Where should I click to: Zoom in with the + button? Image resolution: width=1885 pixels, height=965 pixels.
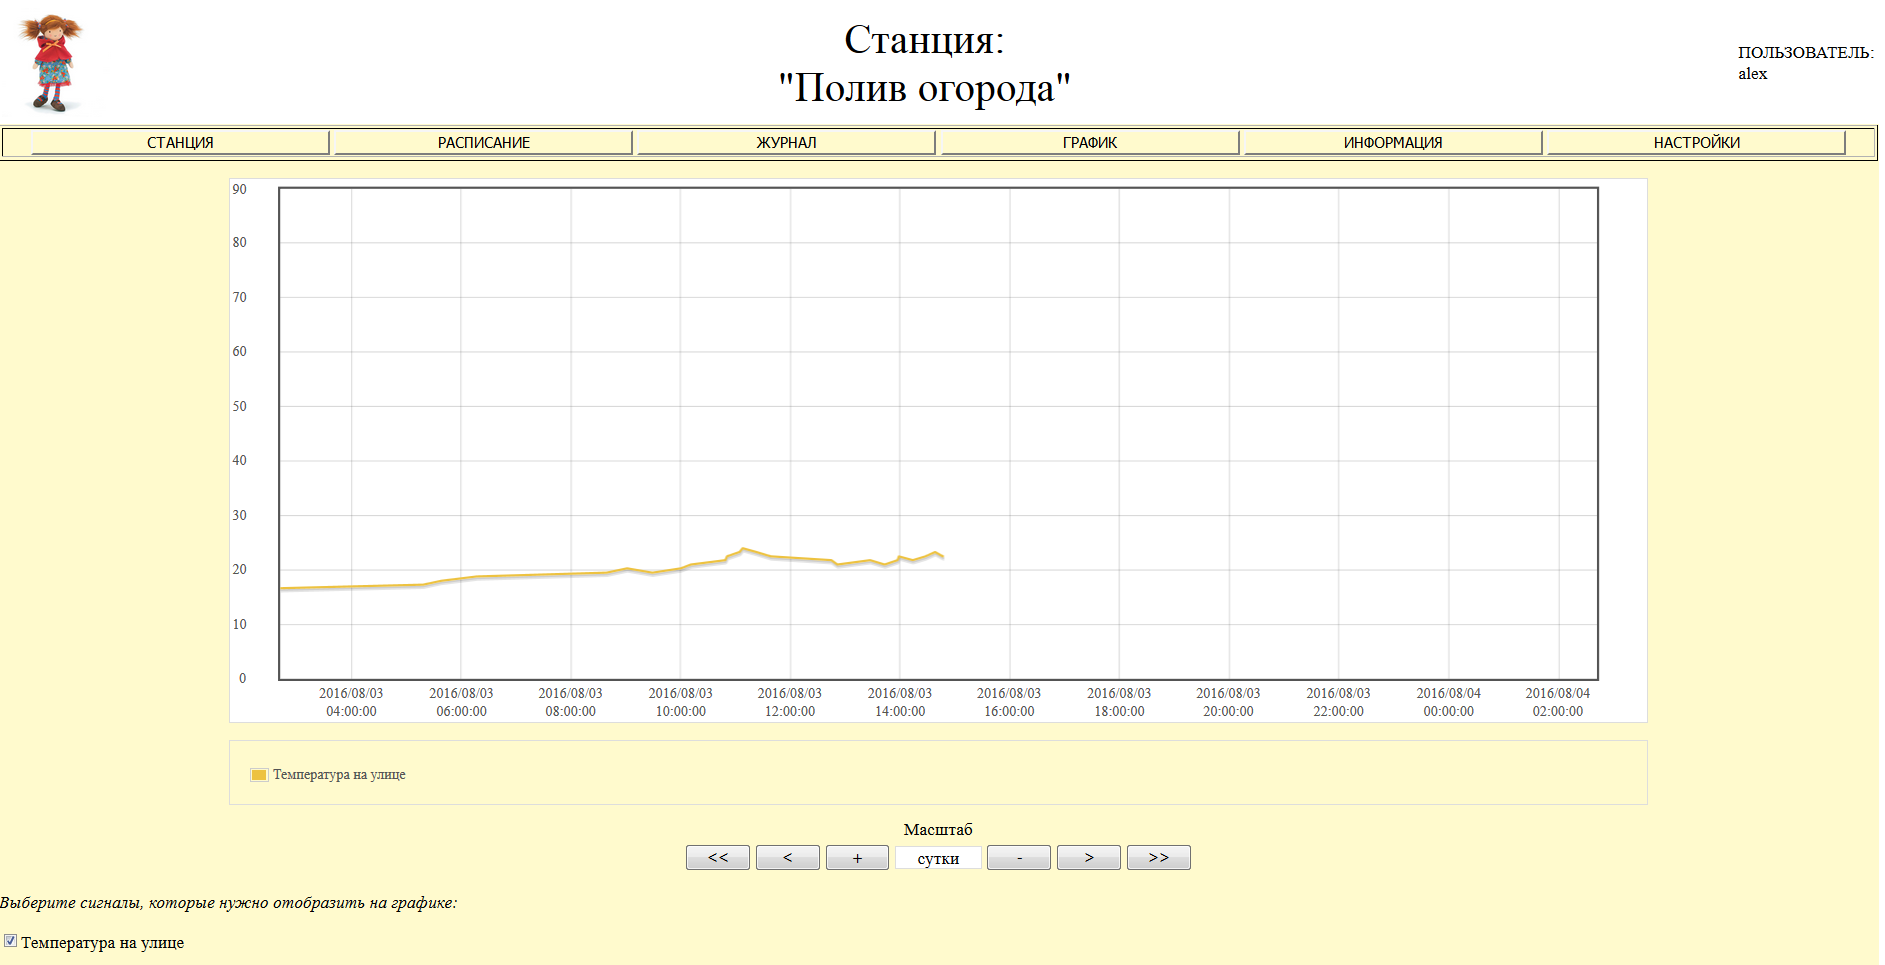(x=857, y=858)
